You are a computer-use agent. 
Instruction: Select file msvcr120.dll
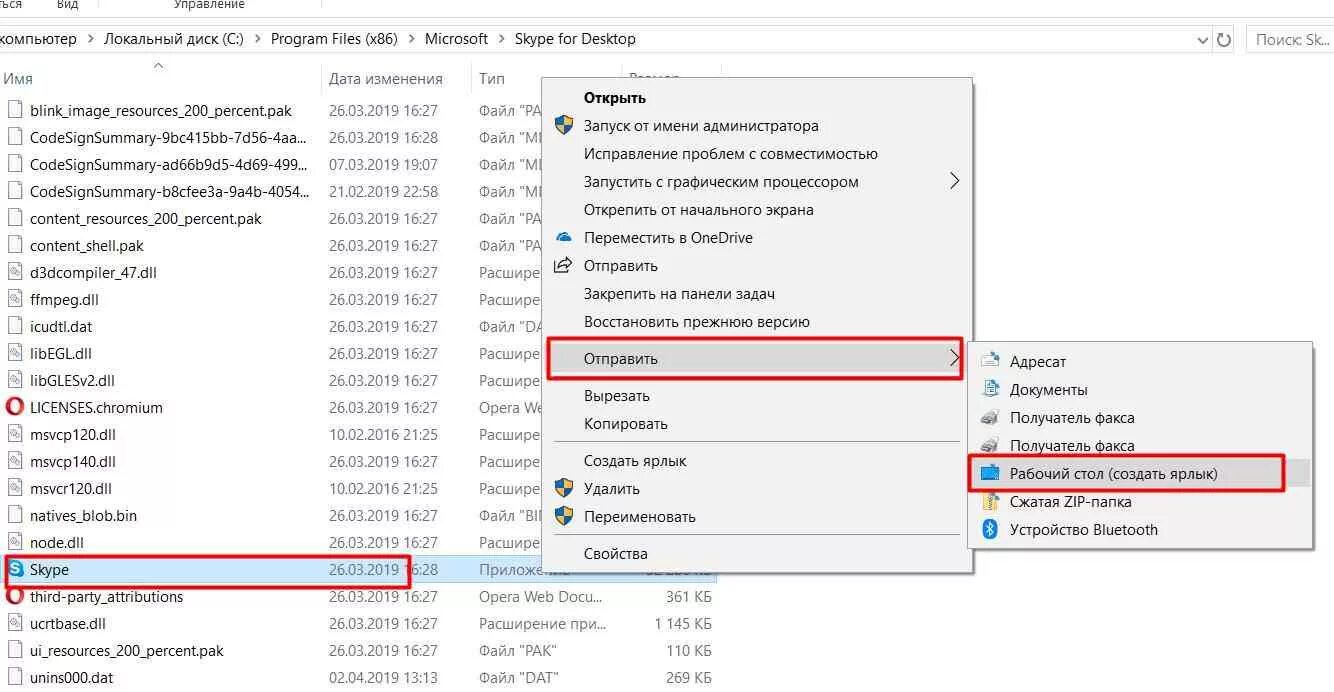[71, 489]
